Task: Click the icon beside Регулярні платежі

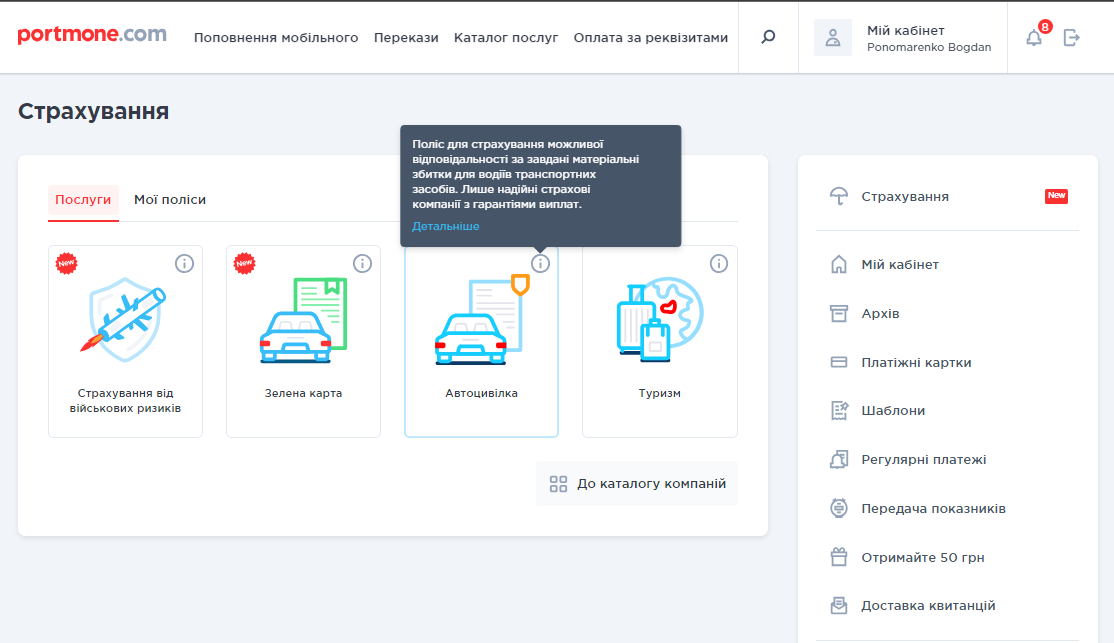Action: pos(839,460)
